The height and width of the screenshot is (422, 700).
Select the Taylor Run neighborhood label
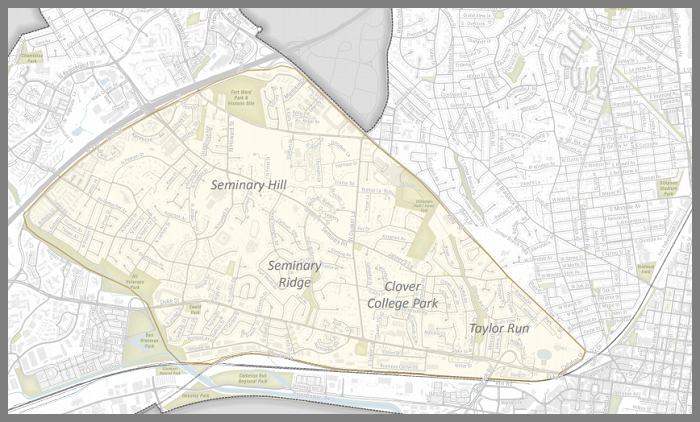499,328
